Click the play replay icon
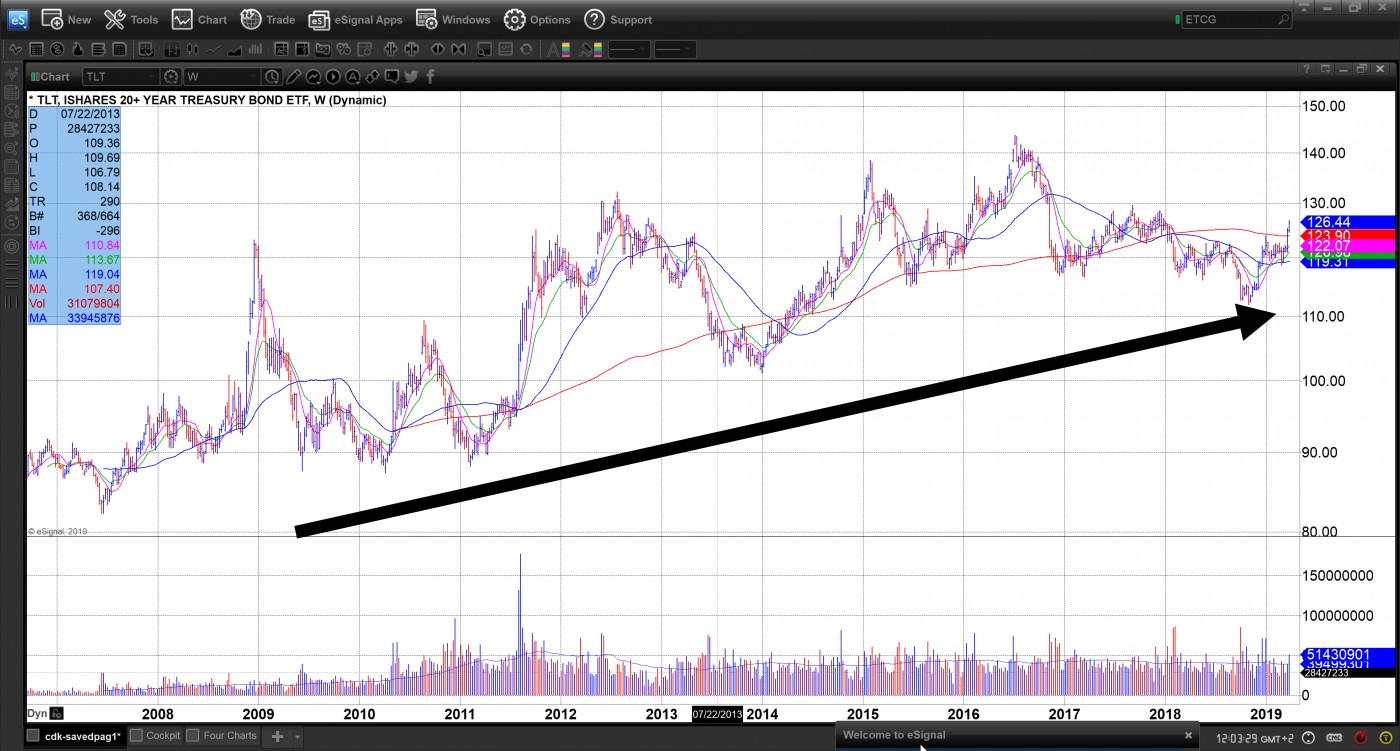This screenshot has height=751, width=1400. pos(332,76)
